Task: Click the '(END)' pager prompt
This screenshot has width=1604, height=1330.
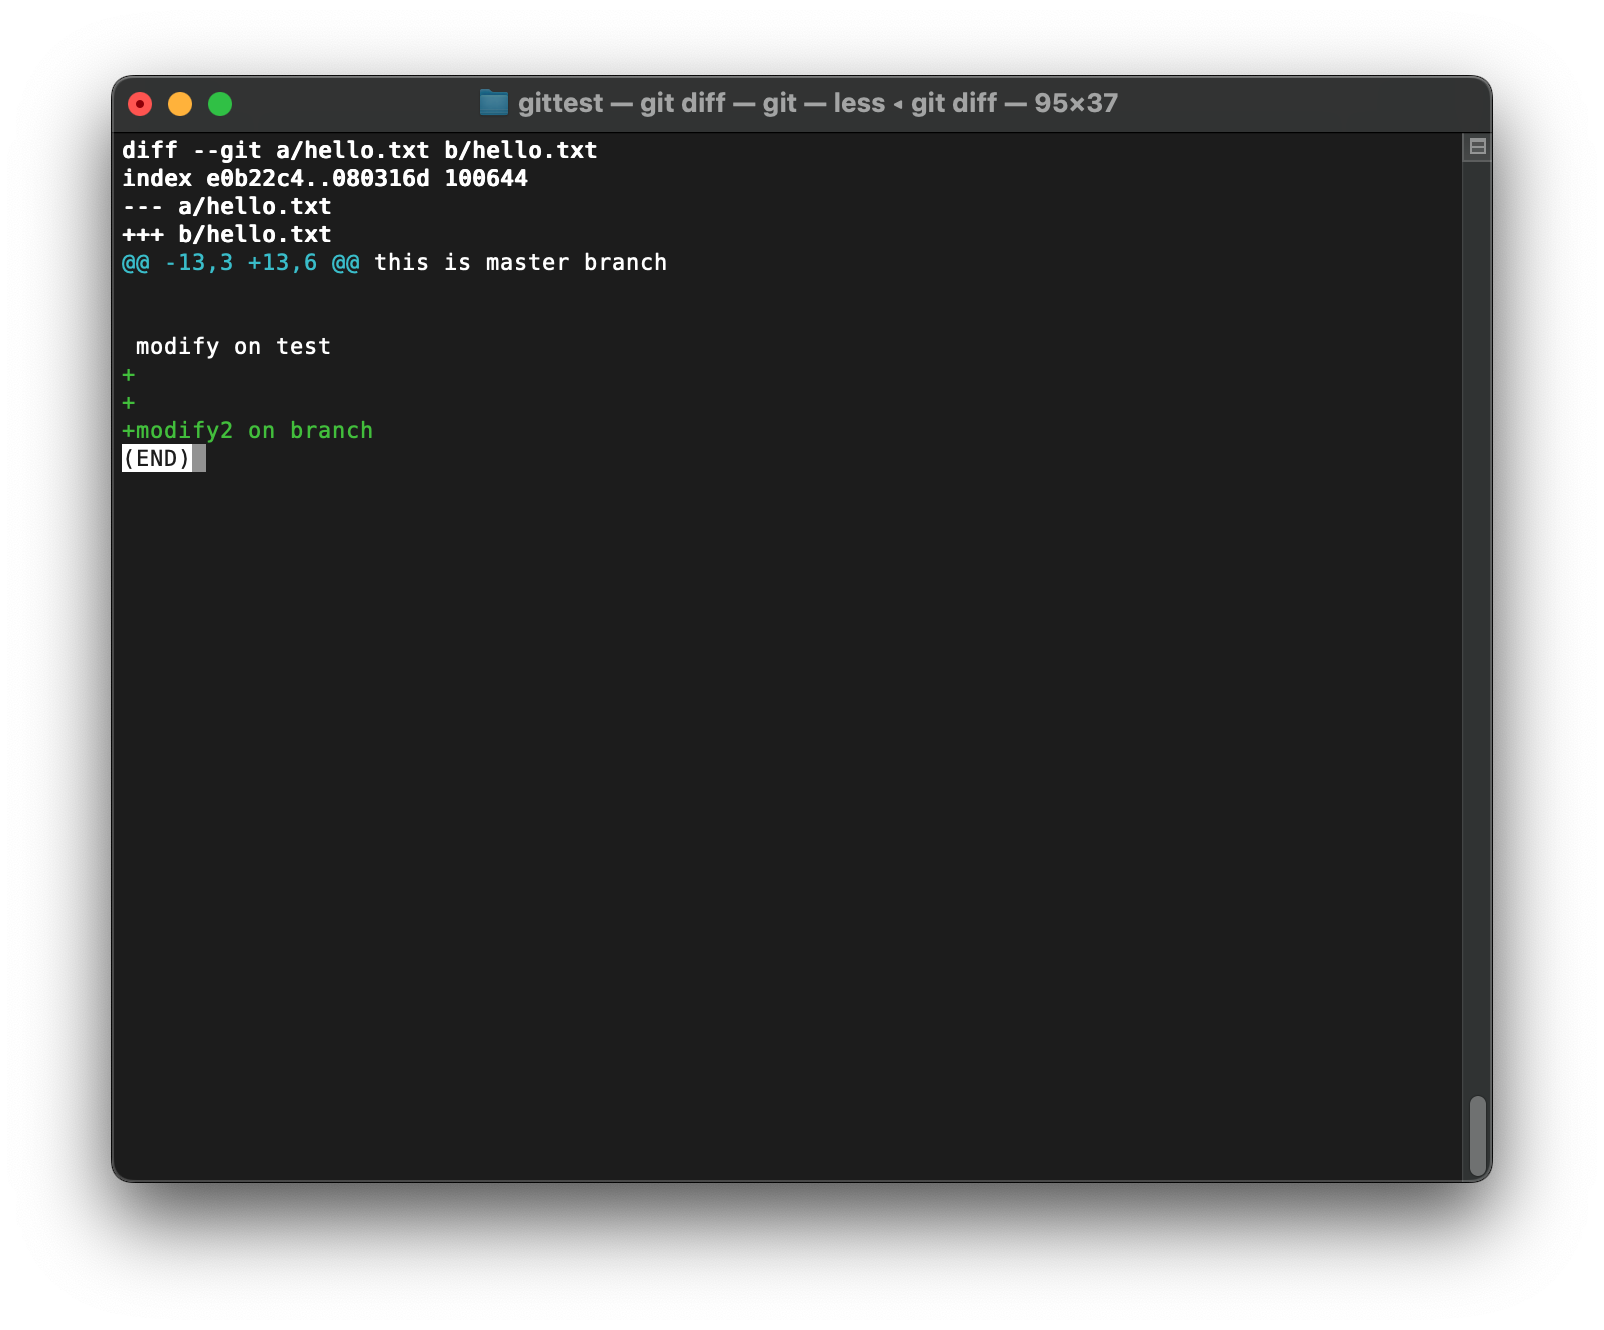Action: (x=157, y=459)
